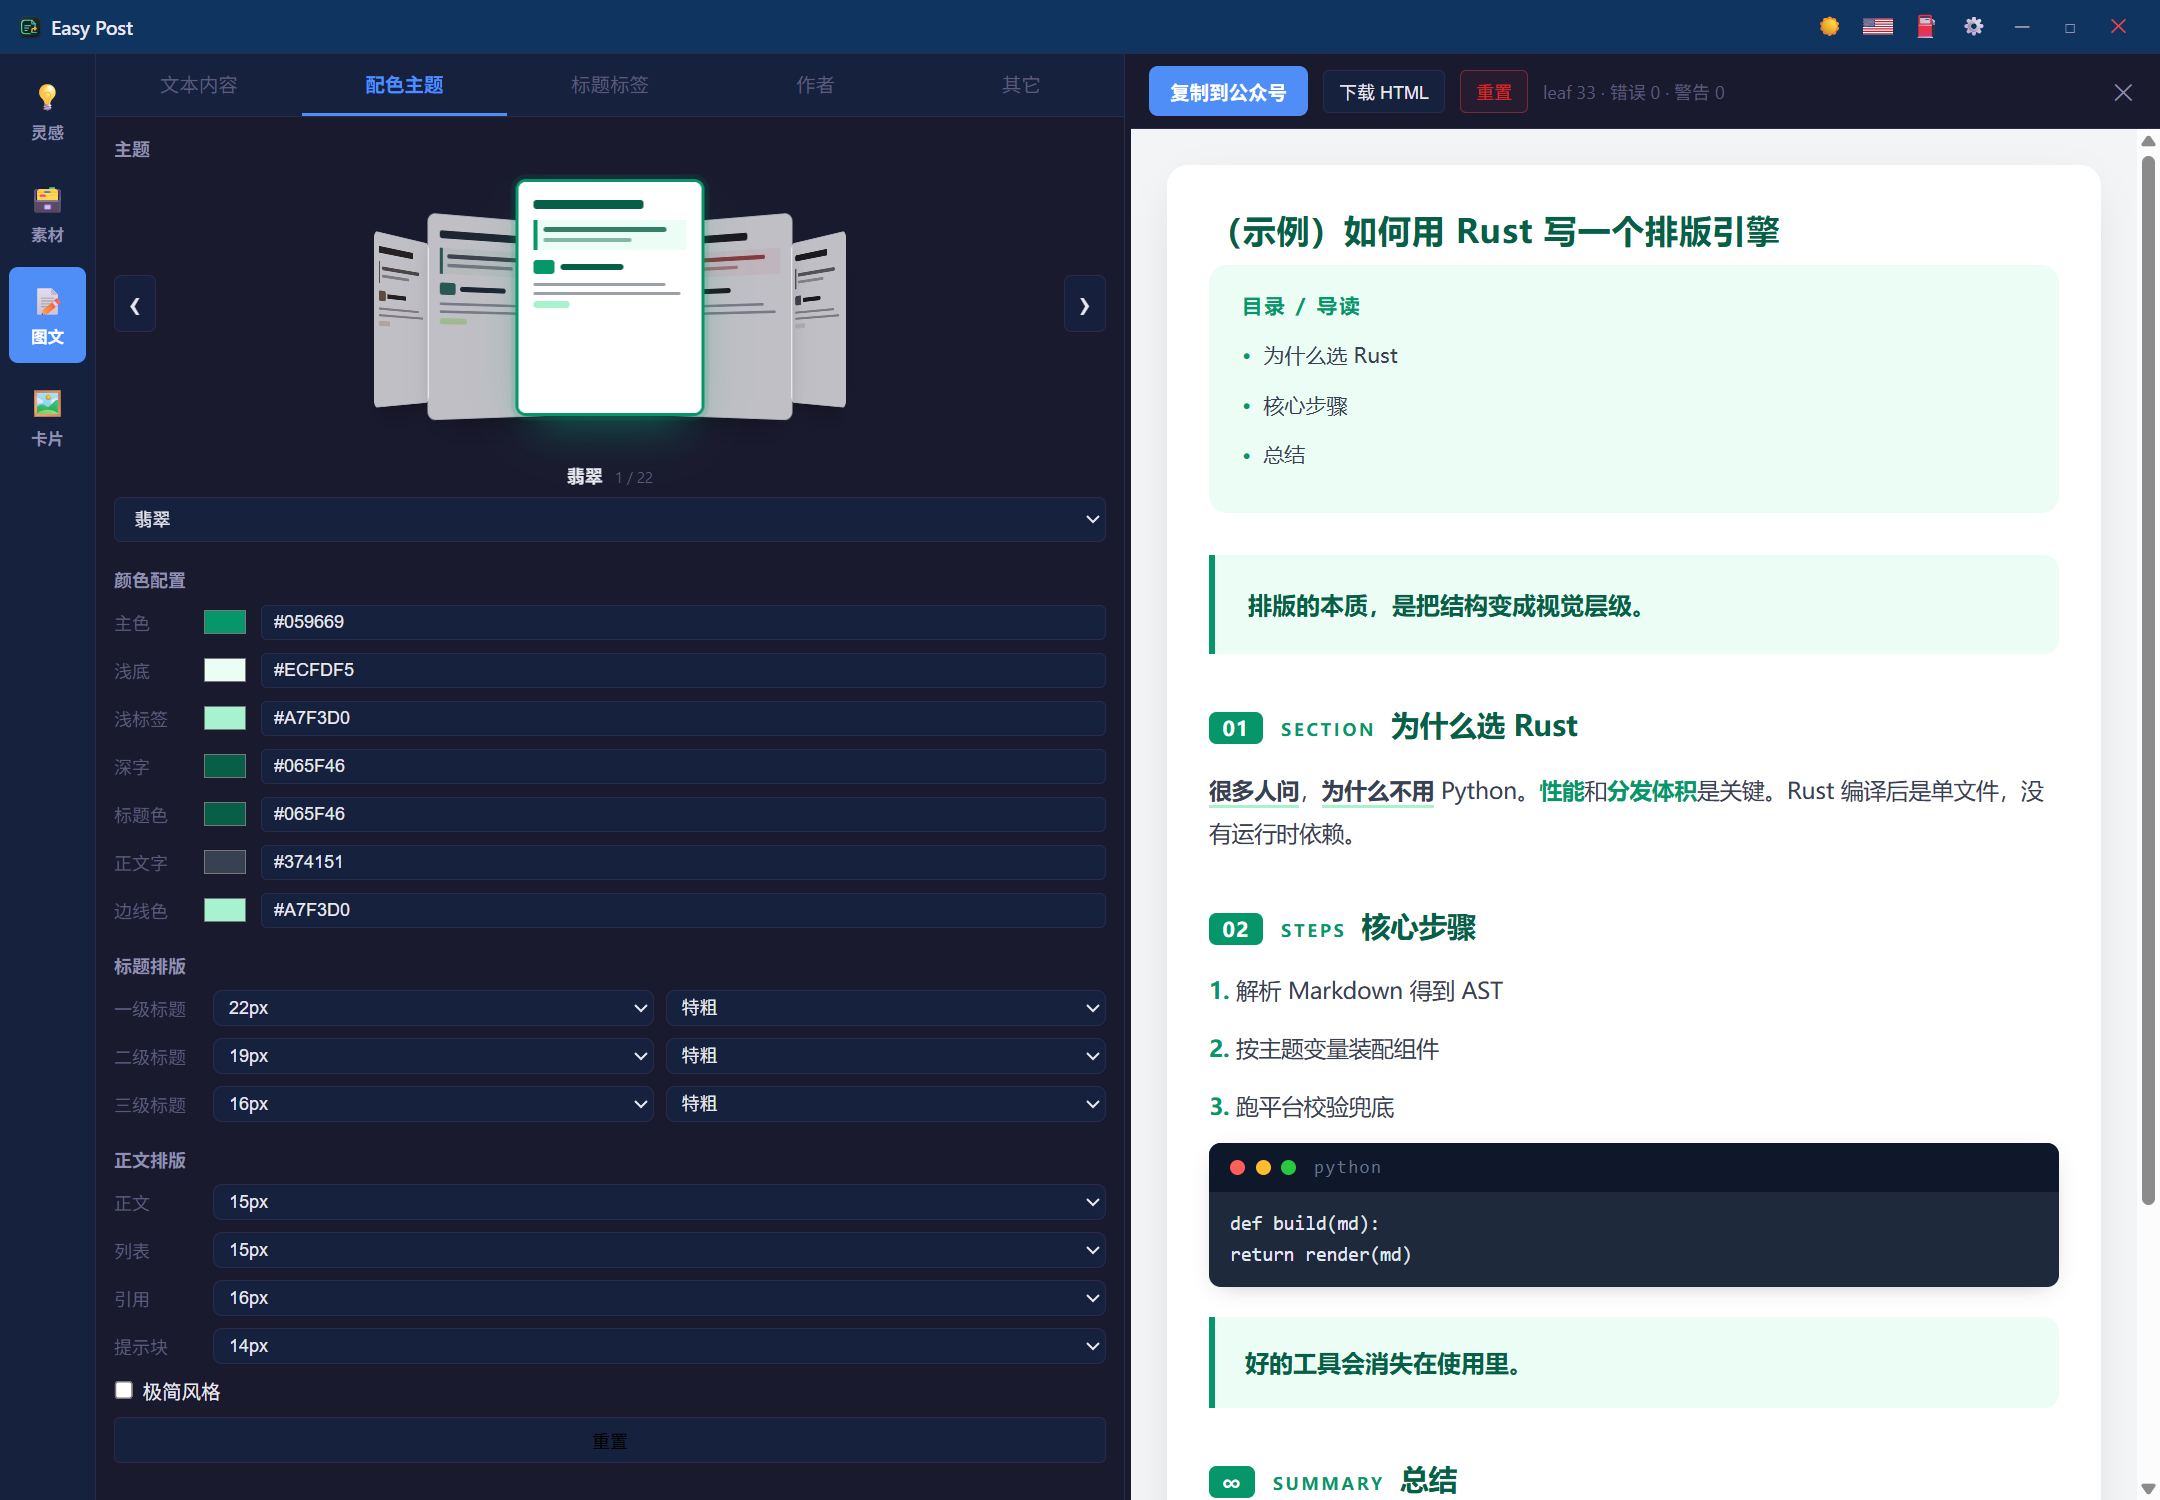Click the 主色 #059669 hex input field
2160x1500 pixels.
(683, 622)
